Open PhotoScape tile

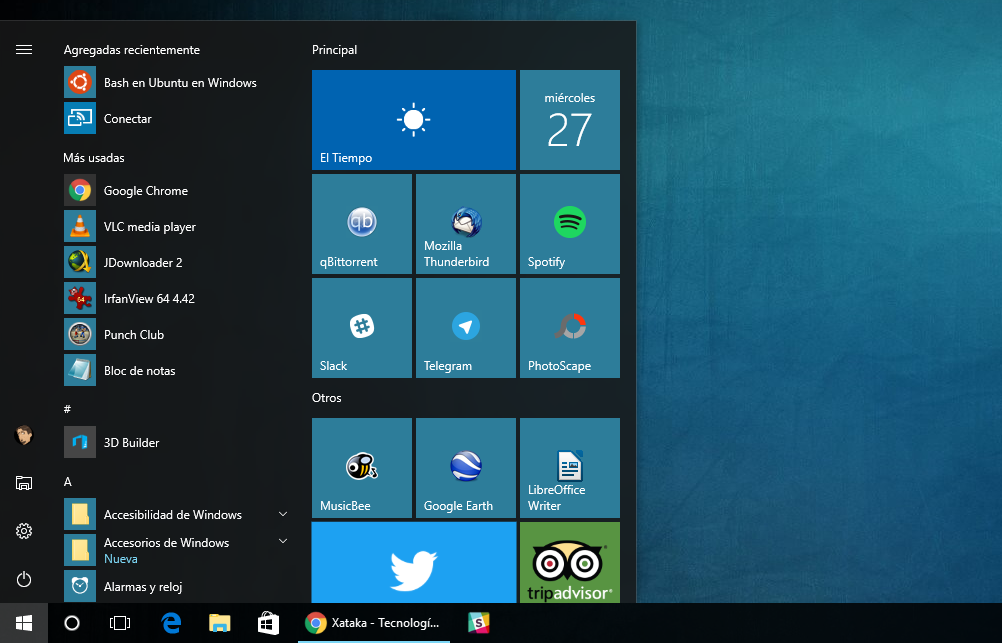tap(569, 328)
